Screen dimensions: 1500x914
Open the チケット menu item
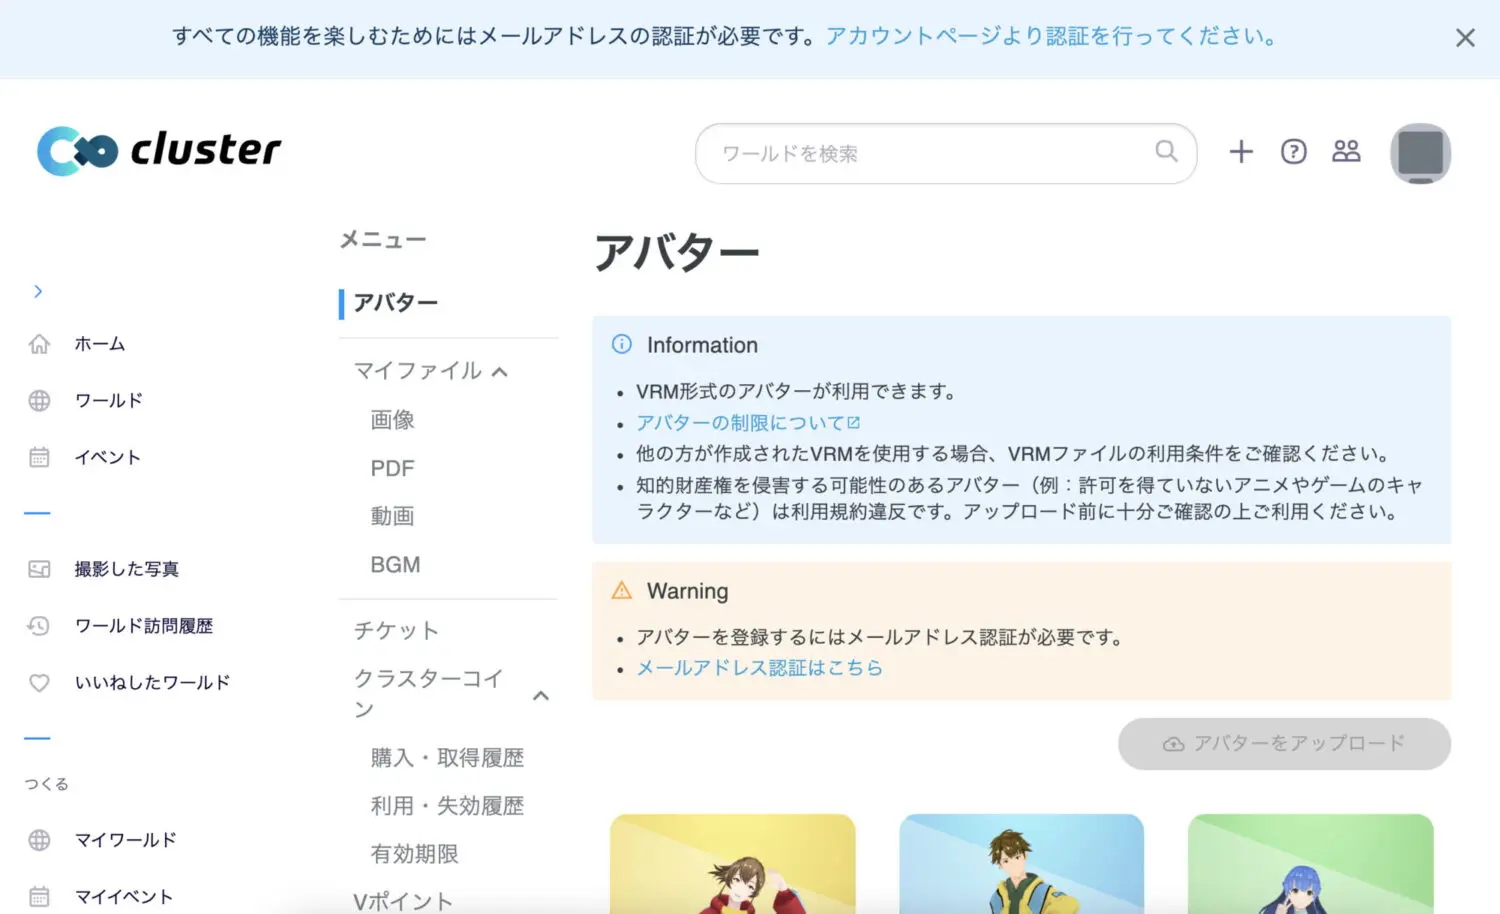pos(396,631)
